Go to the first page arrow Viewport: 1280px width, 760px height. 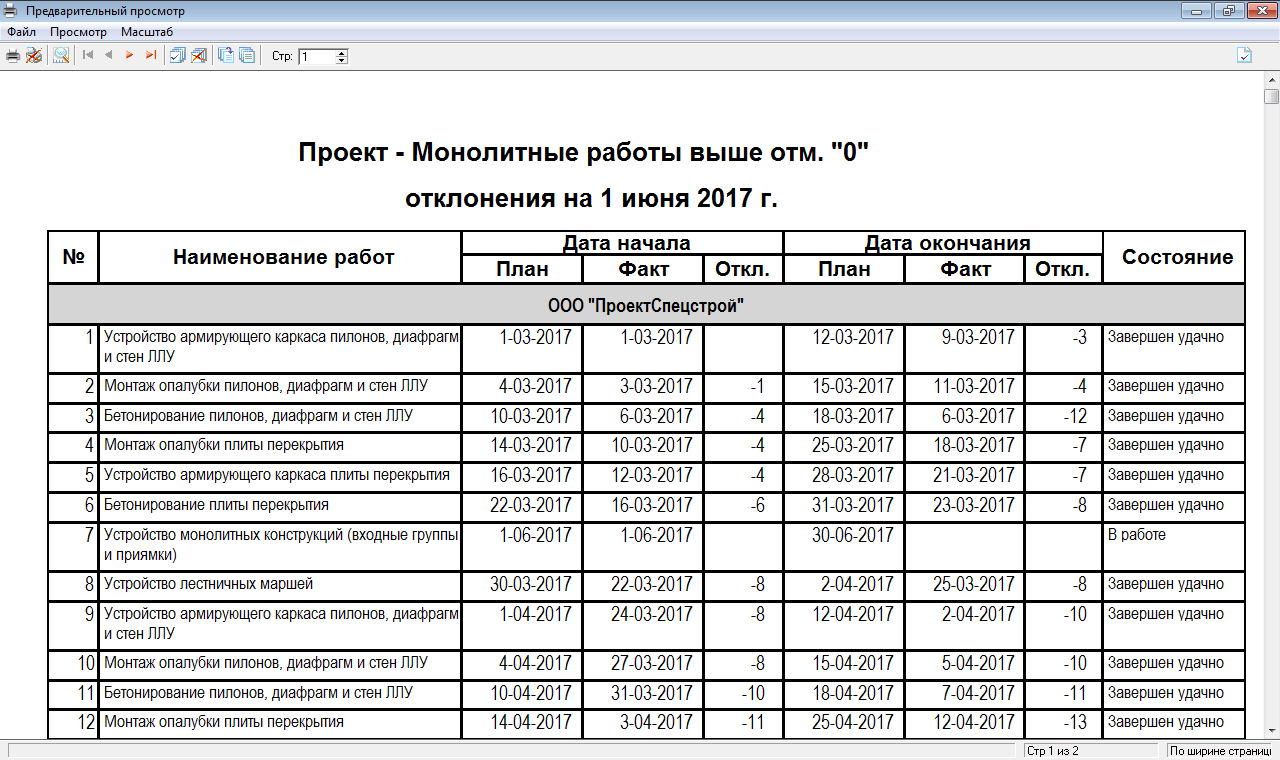88,56
